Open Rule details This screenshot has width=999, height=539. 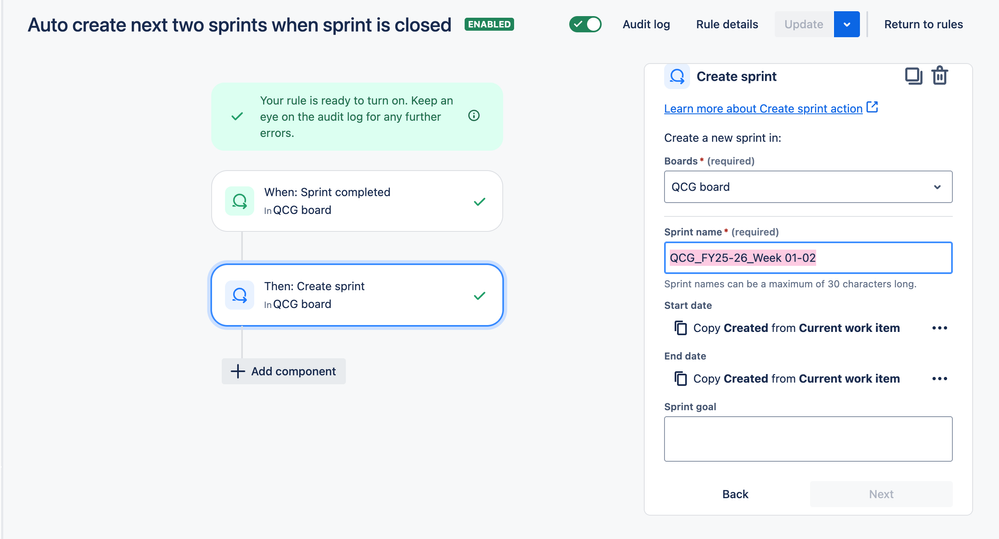click(727, 24)
